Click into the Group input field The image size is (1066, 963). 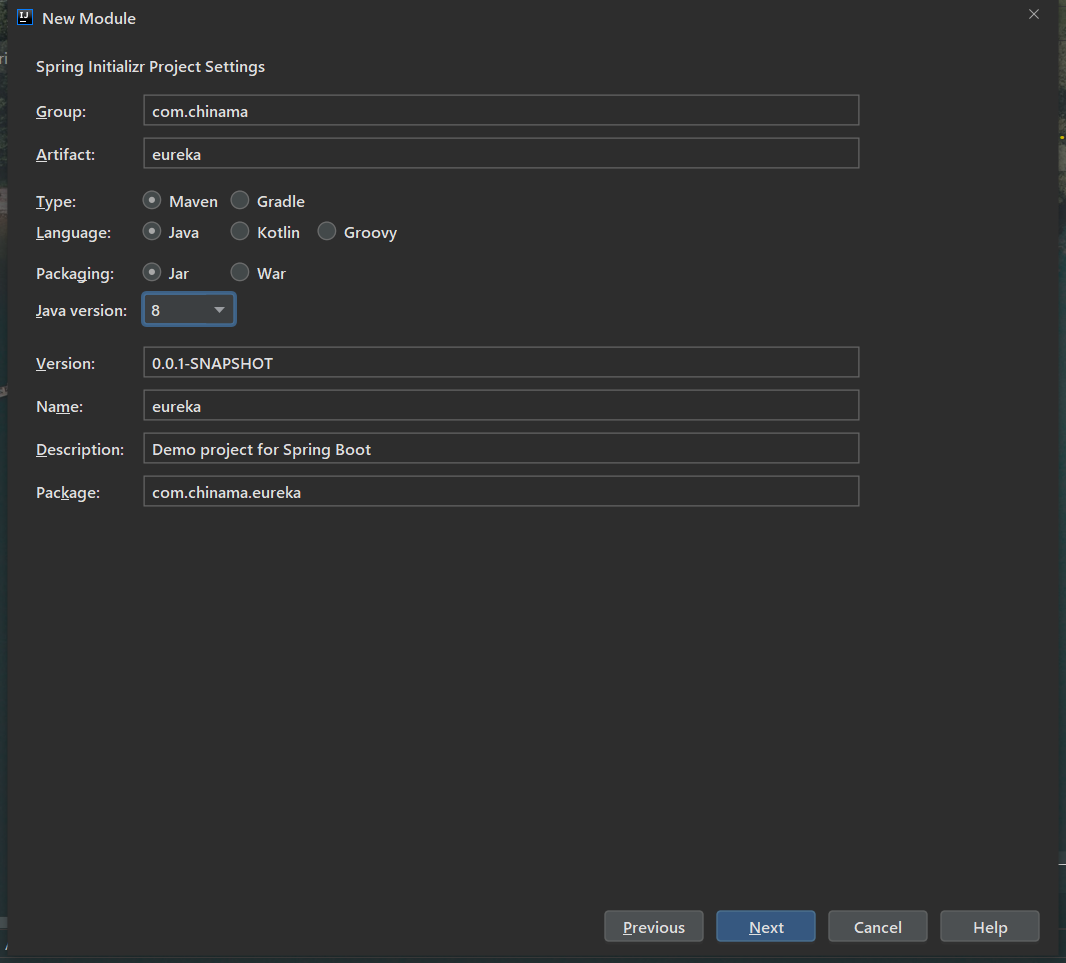pyautogui.click(x=501, y=111)
